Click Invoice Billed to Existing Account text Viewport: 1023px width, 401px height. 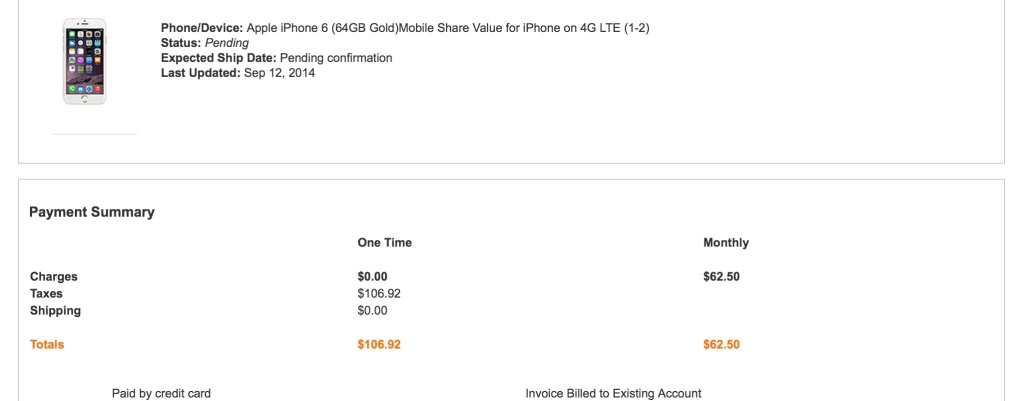pos(613,394)
